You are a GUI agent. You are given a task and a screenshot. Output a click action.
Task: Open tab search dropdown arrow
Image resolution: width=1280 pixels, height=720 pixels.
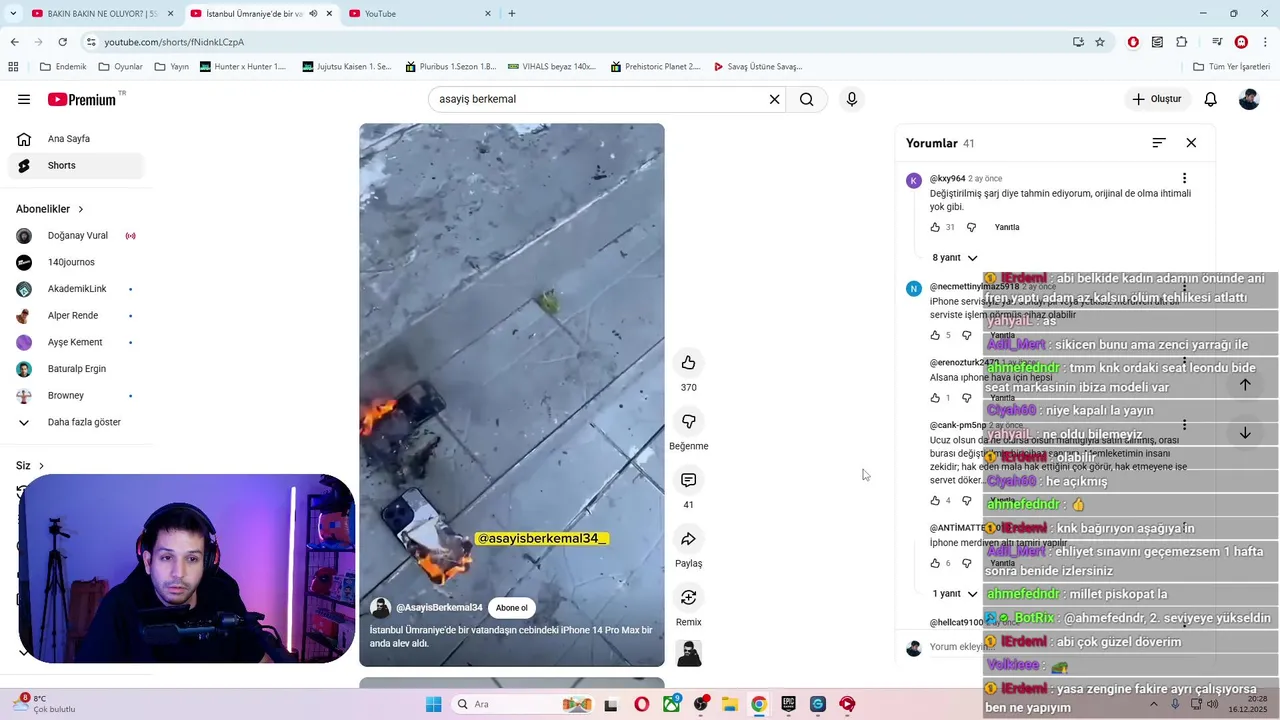click(13, 14)
